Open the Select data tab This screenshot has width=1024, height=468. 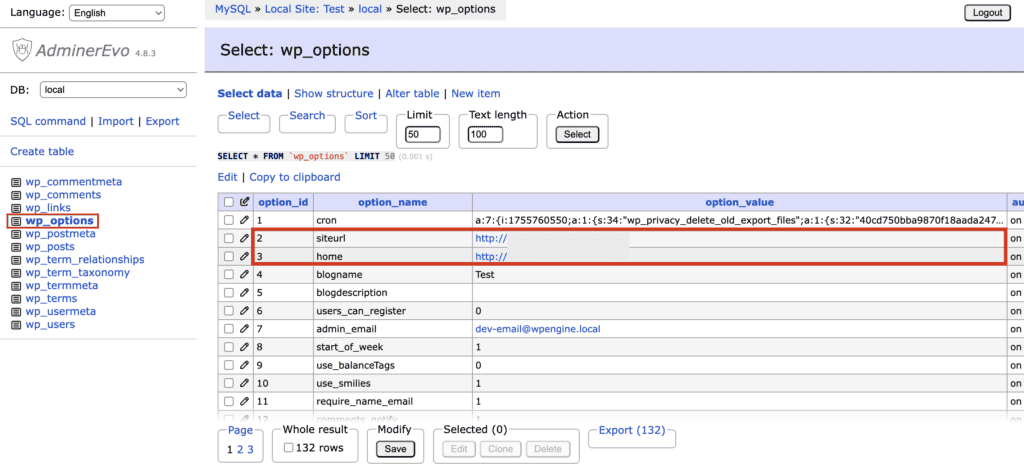249,94
